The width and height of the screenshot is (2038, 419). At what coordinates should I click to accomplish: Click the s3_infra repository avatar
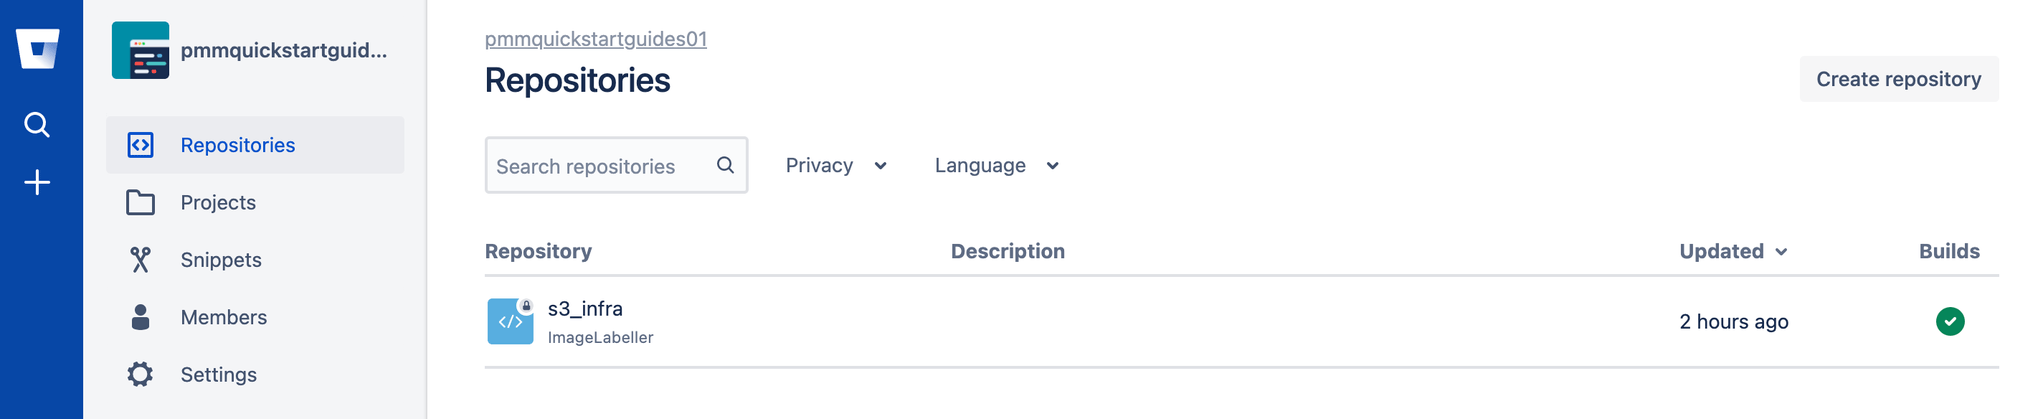coord(510,321)
